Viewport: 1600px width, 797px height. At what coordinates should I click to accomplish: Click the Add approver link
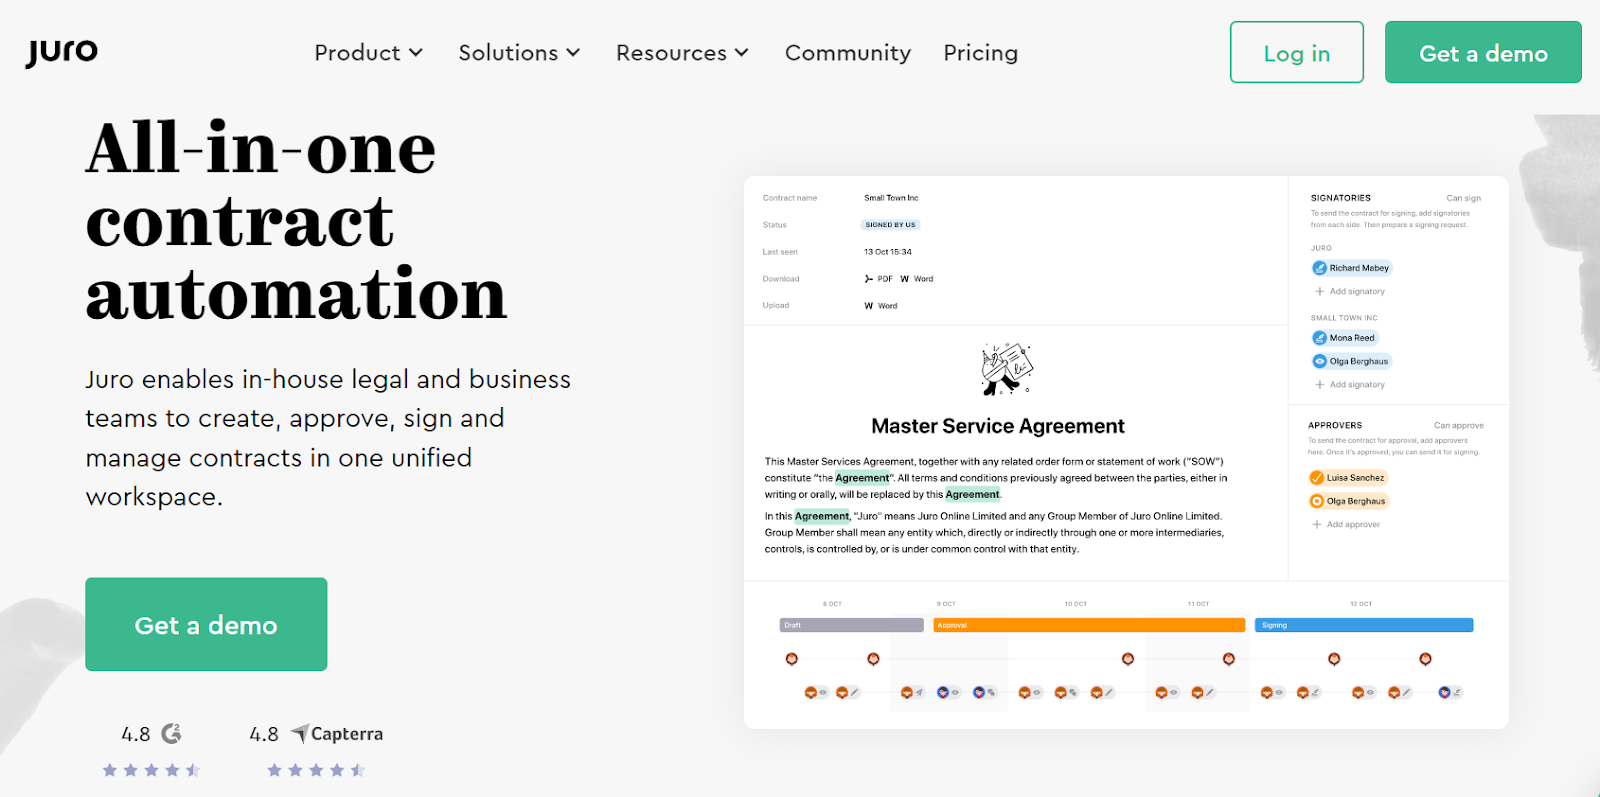[x=1346, y=525]
